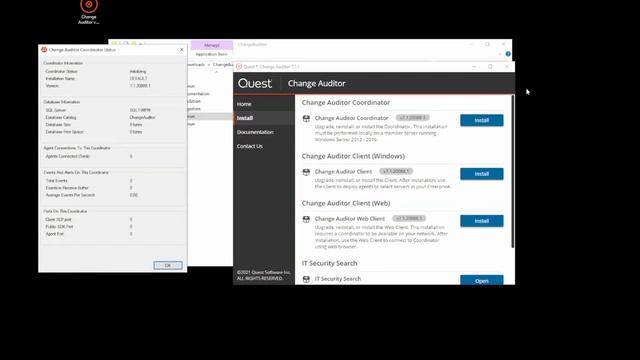Viewport: 640px width, 360px height.
Task: Click the package icon beside Change Auditor Coordinator
Action: pyautogui.click(x=306, y=118)
